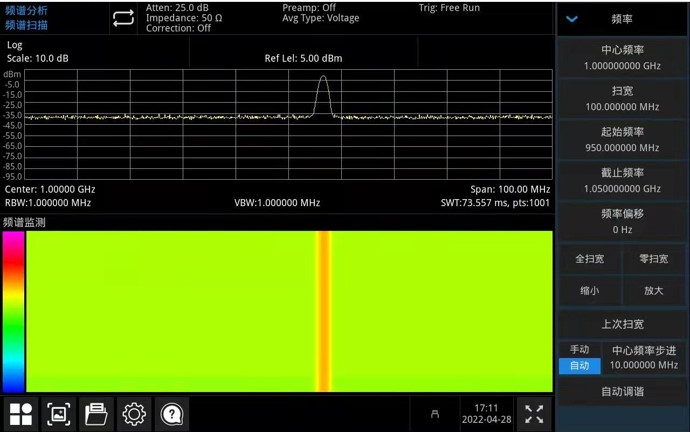Collapse the 频率 menu with the chevron
Image resolution: width=690 pixels, height=432 pixels.
[x=572, y=19]
